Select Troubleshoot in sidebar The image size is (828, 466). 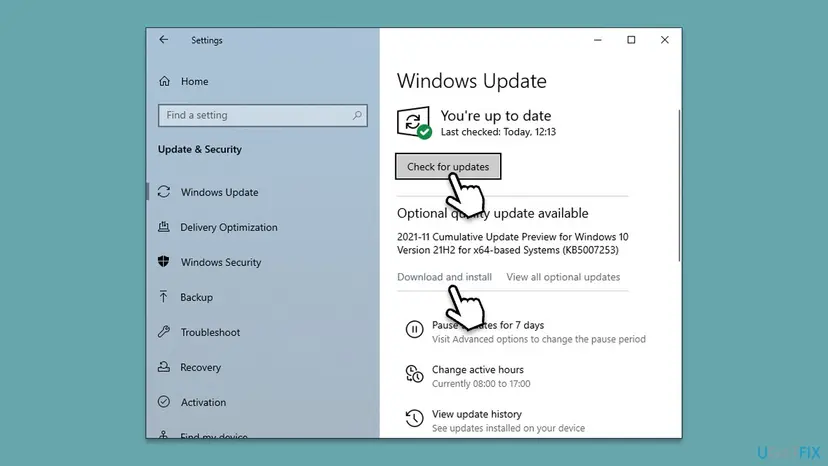click(x=210, y=332)
